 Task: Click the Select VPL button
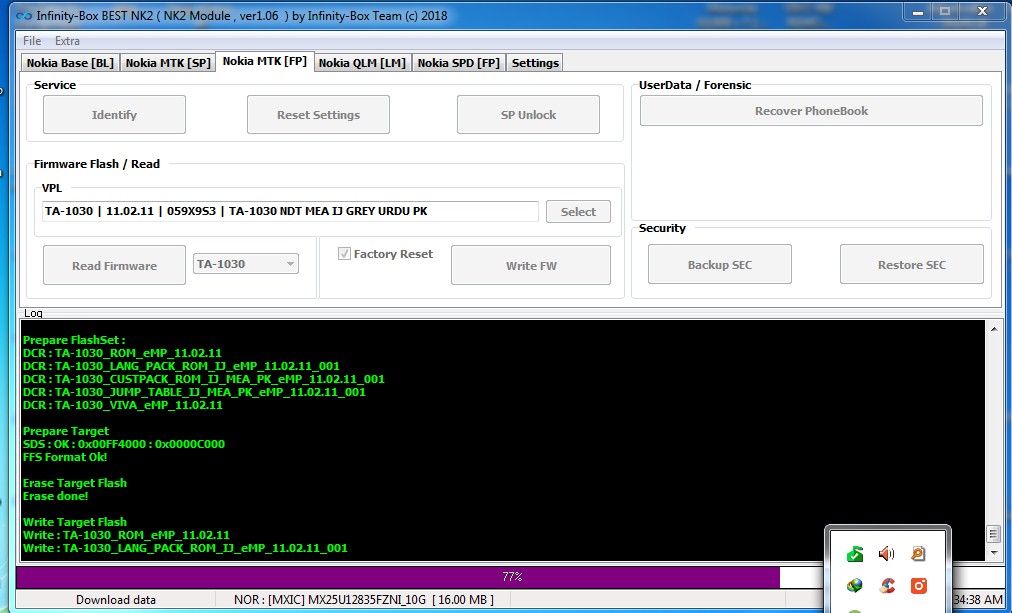578,212
